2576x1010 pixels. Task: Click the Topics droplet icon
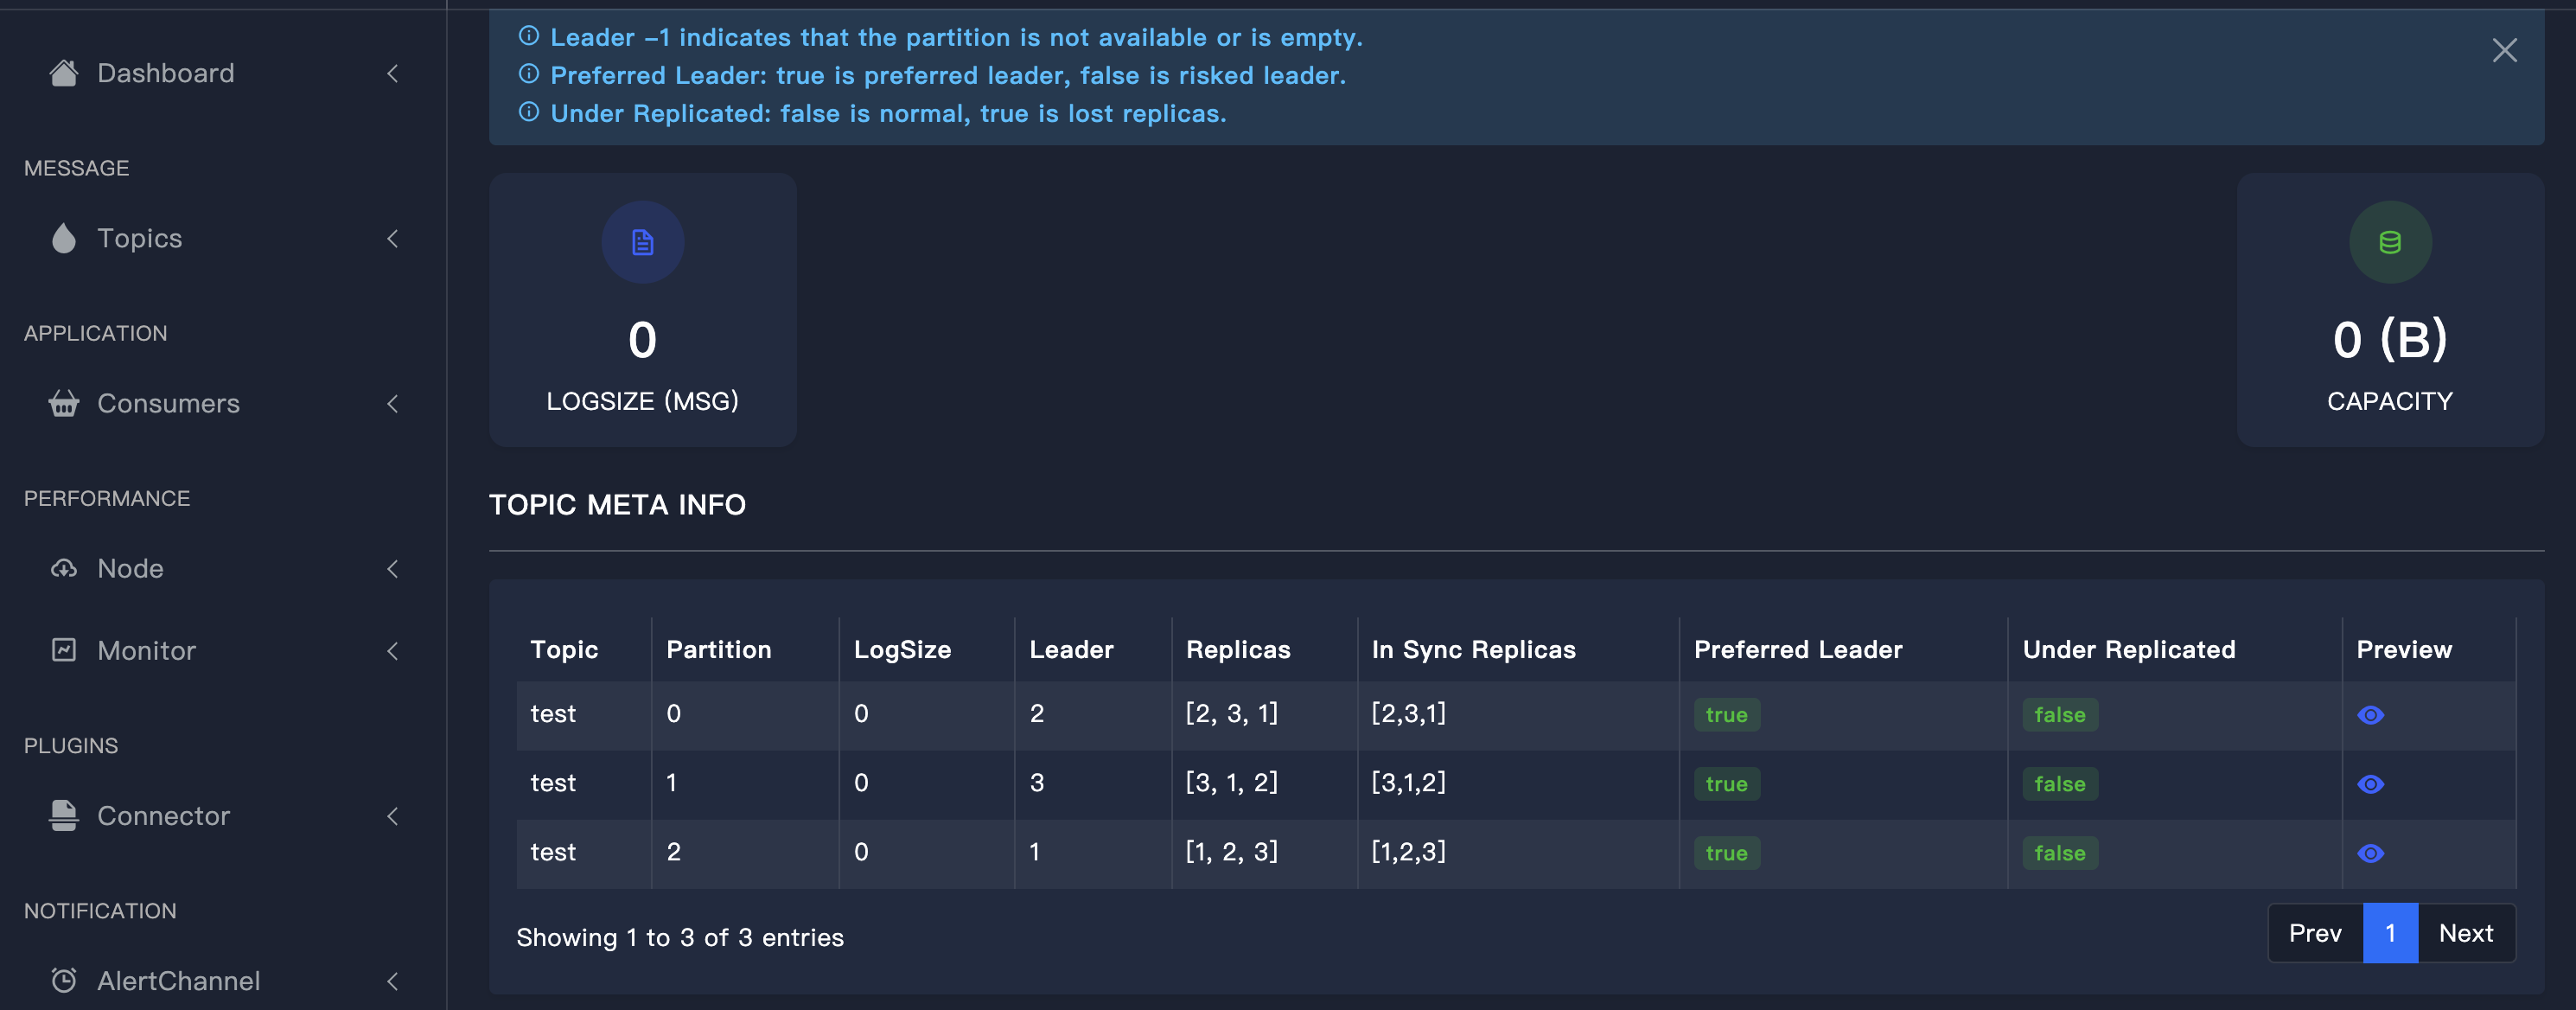click(64, 238)
